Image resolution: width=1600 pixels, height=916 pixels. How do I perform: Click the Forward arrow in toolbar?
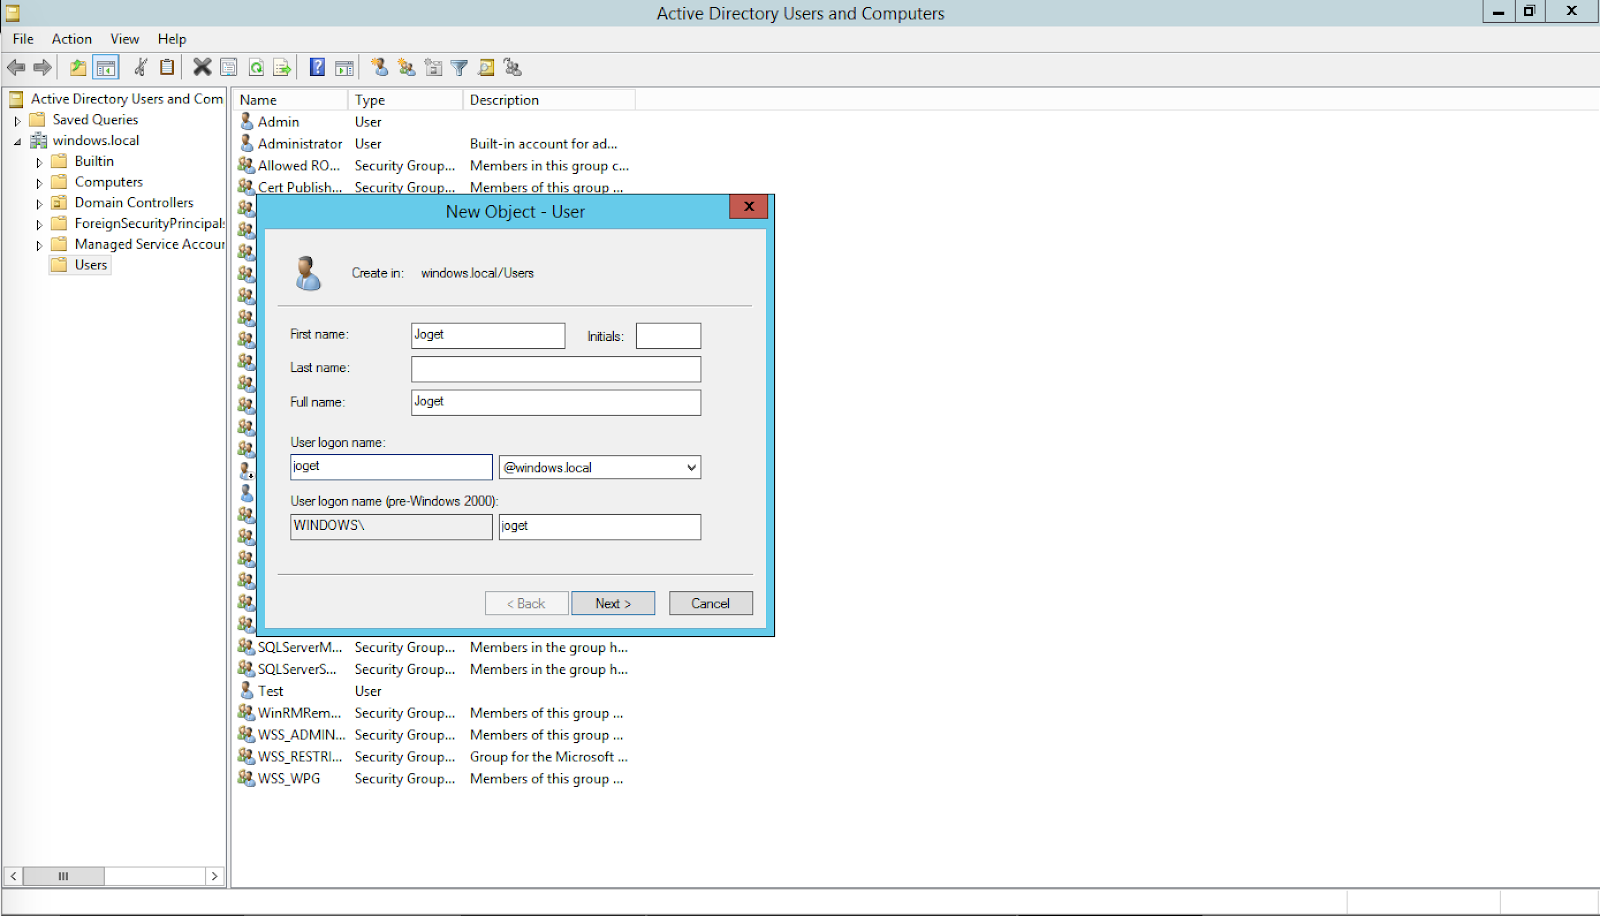click(x=42, y=67)
